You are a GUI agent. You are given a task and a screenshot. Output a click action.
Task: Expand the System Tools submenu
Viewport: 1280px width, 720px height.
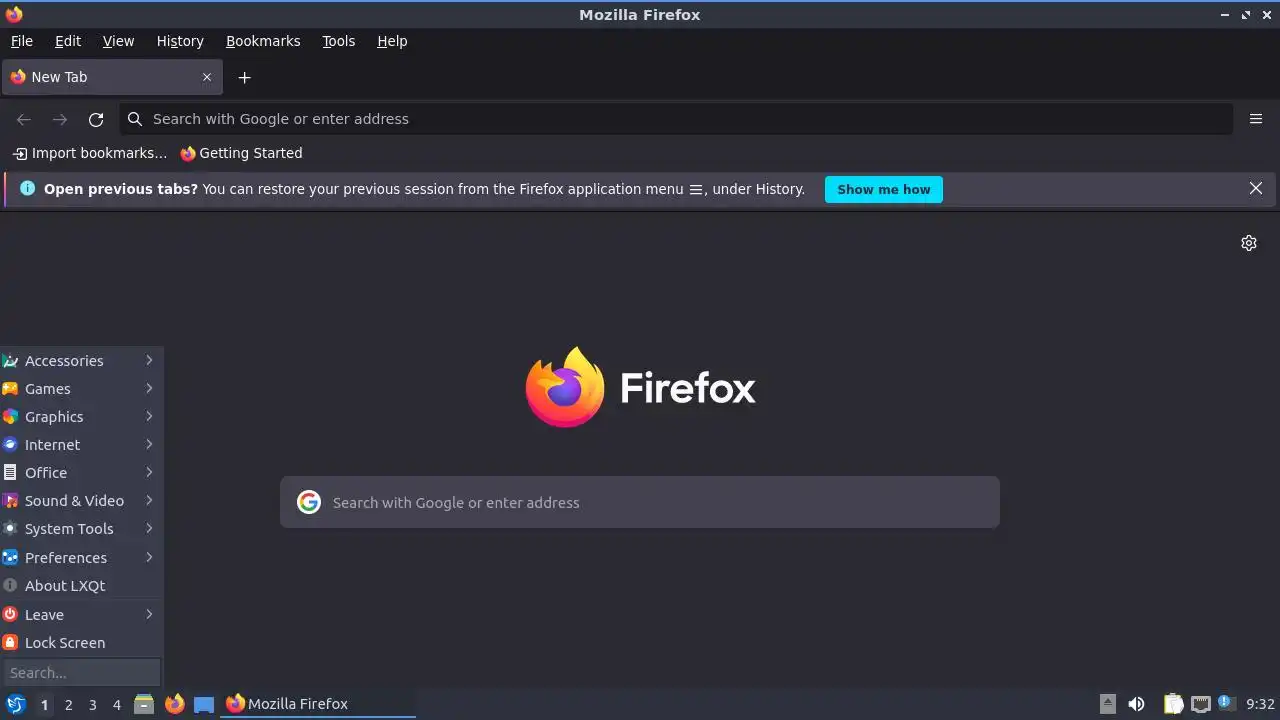point(81,528)
